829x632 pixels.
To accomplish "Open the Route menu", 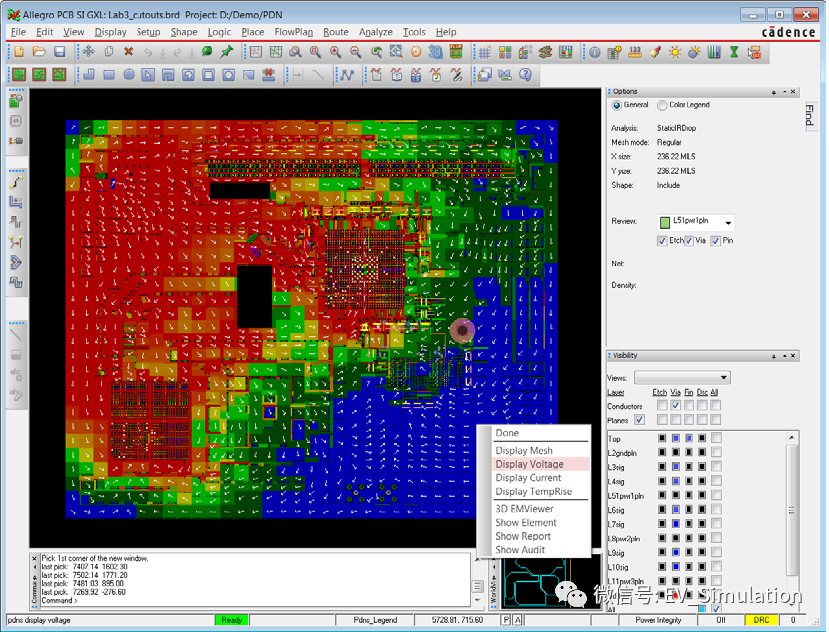I will (336, 32).
